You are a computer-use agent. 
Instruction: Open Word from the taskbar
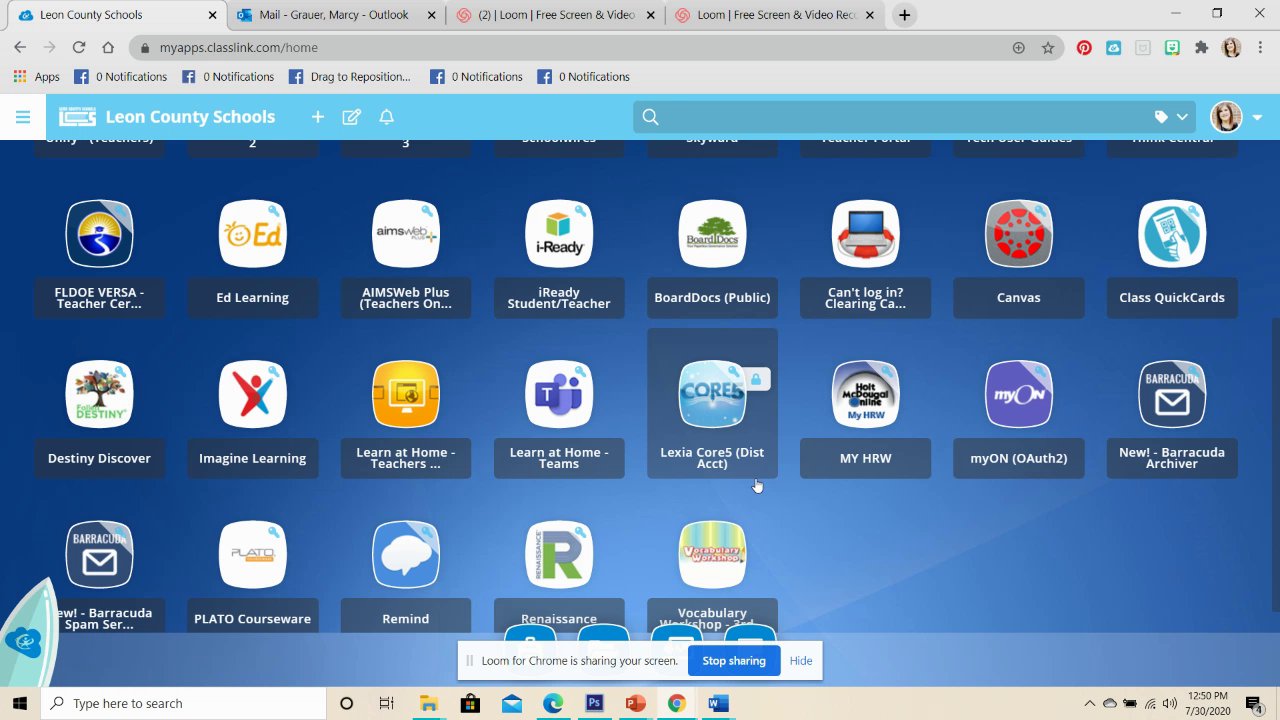pos(718,703)
